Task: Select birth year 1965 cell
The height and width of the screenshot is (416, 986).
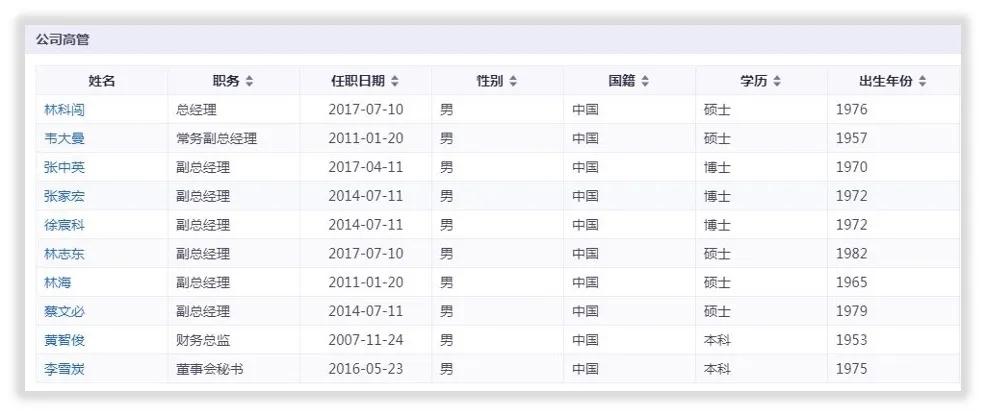Action: coord(894,283)
